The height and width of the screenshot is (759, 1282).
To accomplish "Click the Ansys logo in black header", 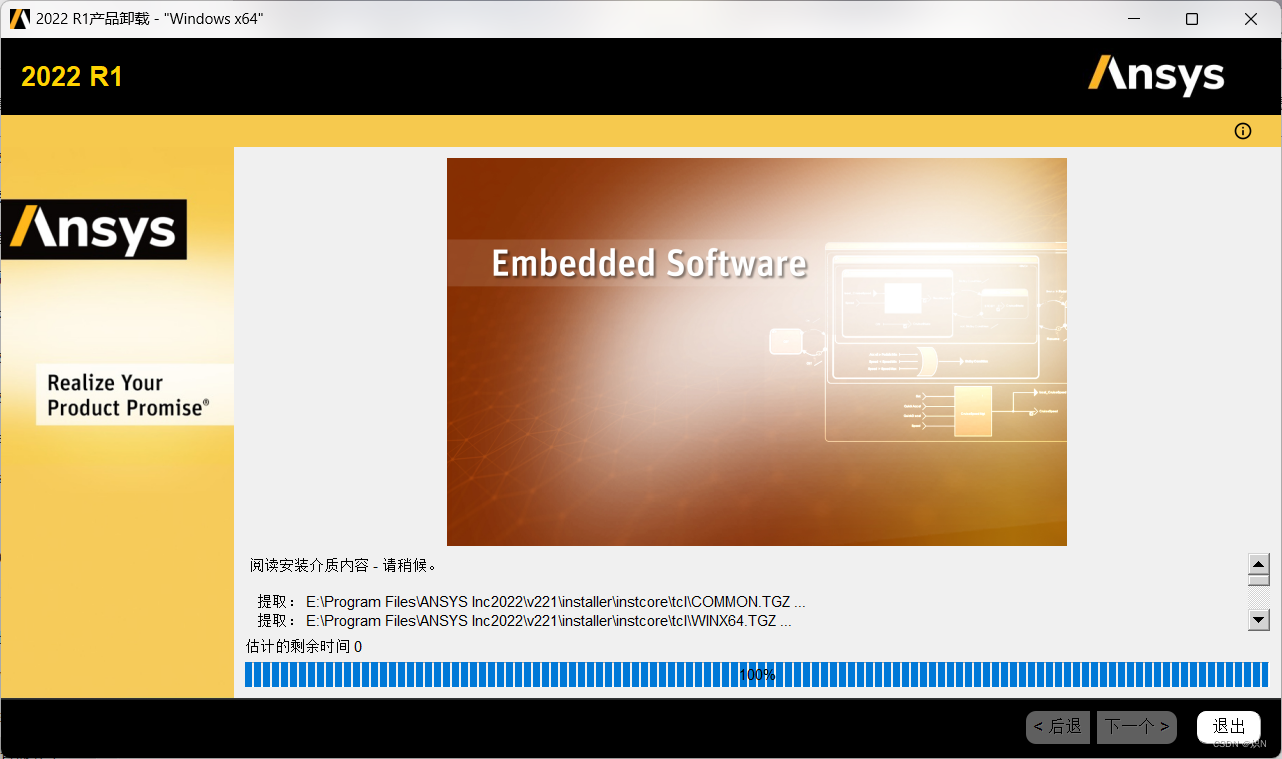I will pyautogui.click(x=1156, y=76).
